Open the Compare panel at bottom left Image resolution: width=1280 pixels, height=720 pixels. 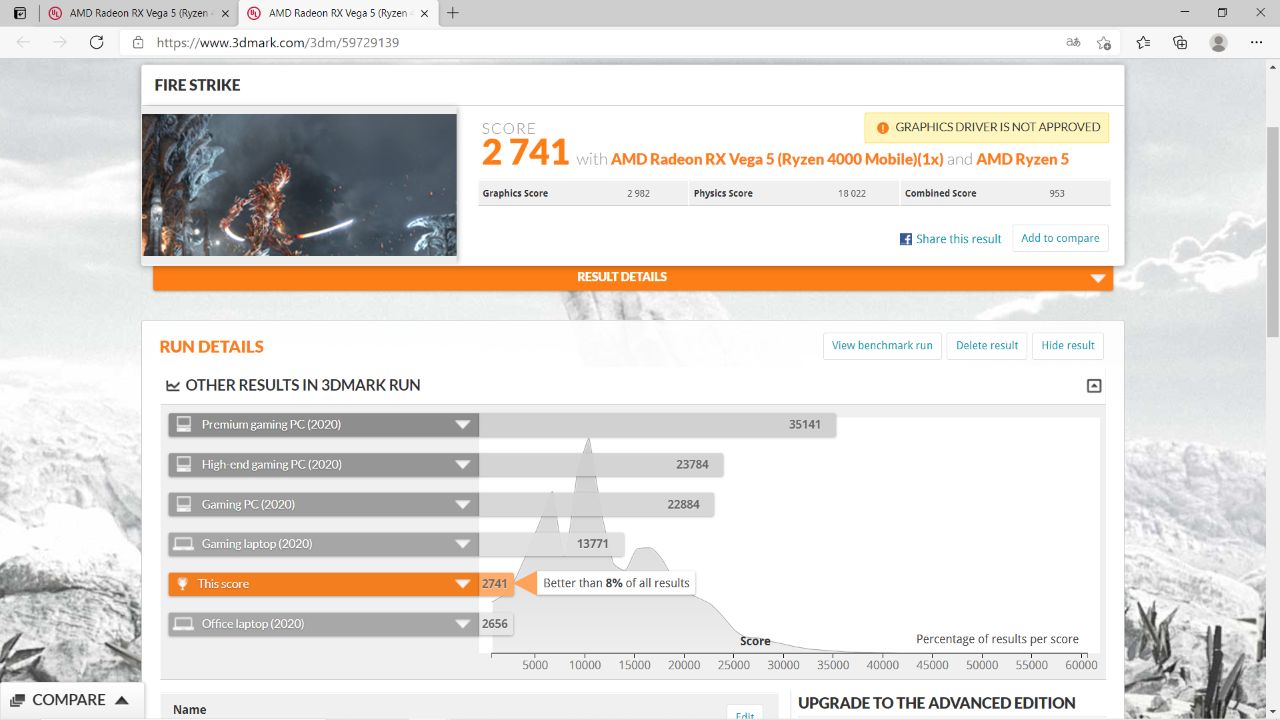(70, 700)
